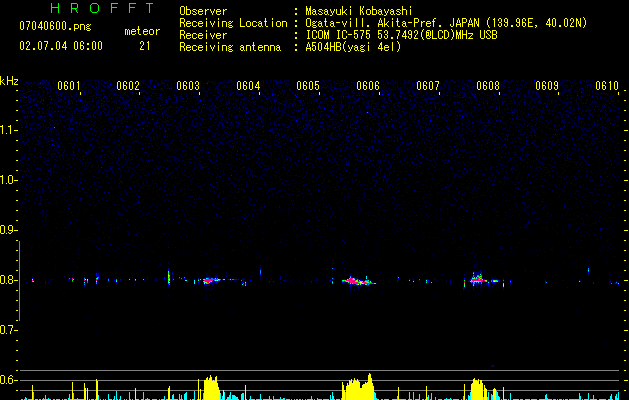Click the 0.9 kHz axis label
Screen dimensions: 629x400
[8, 230]
